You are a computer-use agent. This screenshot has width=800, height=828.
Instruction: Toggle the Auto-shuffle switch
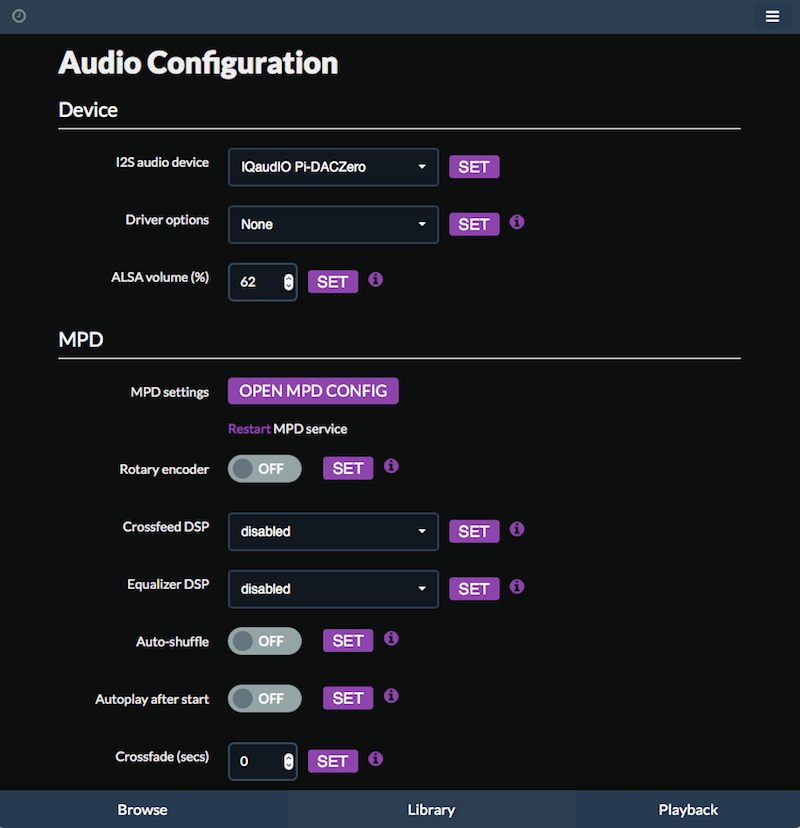click(265, 641)
